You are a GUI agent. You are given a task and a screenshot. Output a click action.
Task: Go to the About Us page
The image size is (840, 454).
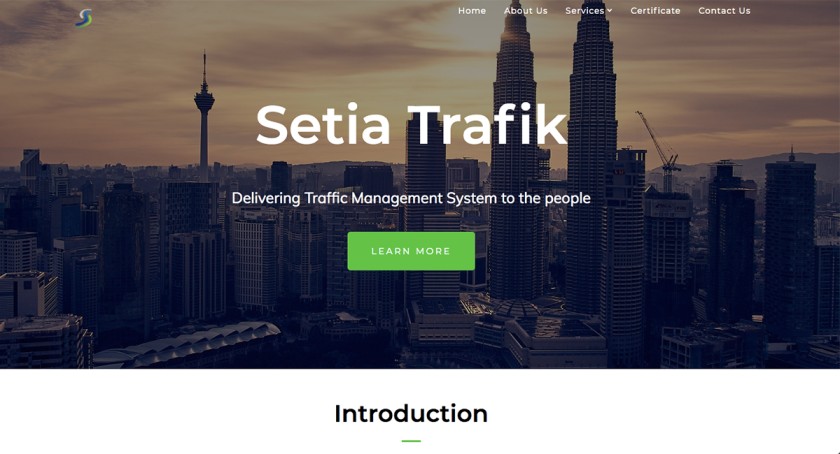point(526,11)
